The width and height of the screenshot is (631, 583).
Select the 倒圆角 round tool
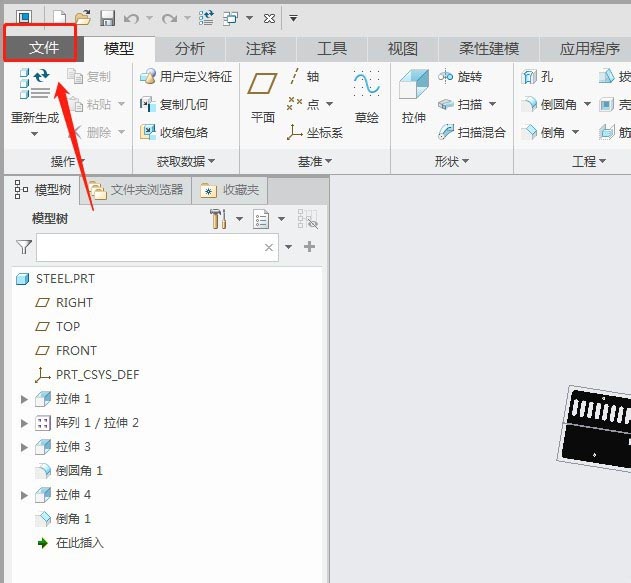pos(549,104)
